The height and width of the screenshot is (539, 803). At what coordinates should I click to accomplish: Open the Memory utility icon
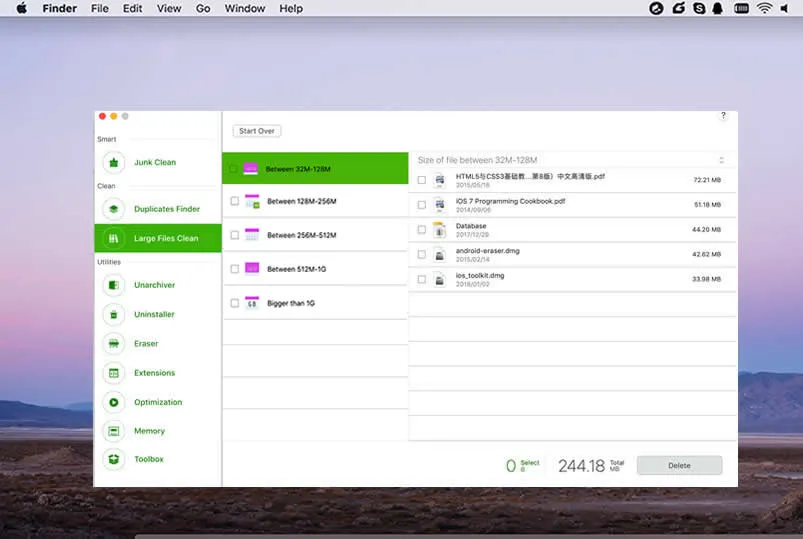point(114,431)
